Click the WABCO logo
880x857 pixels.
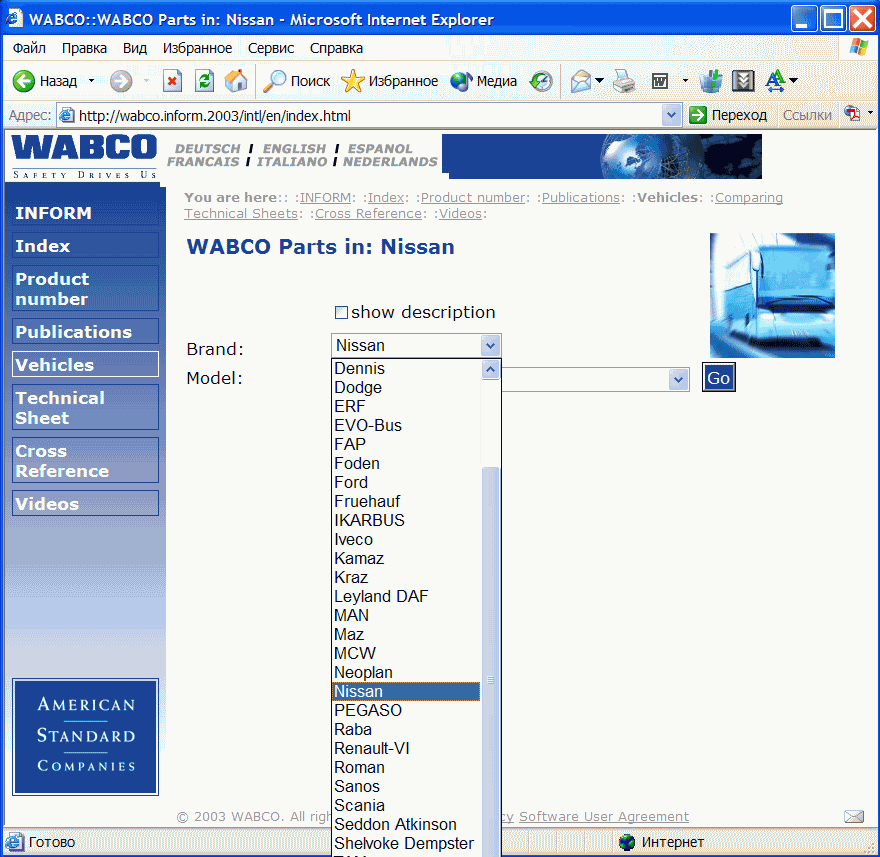pos(84,156)
